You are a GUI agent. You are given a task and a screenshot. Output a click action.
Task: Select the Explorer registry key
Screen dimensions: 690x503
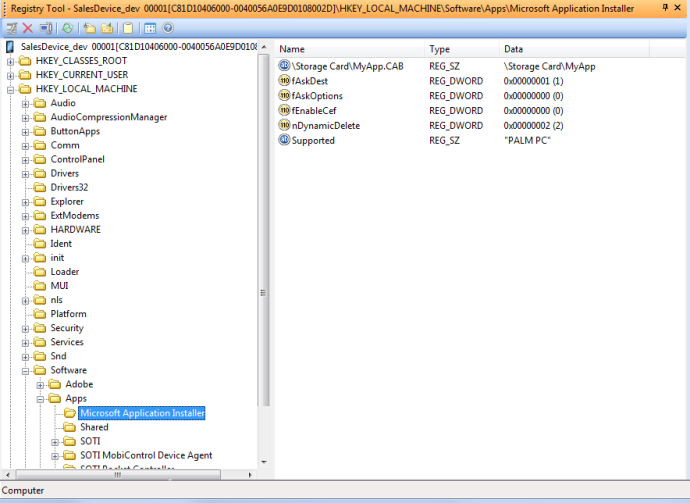(x=67, y=202)
